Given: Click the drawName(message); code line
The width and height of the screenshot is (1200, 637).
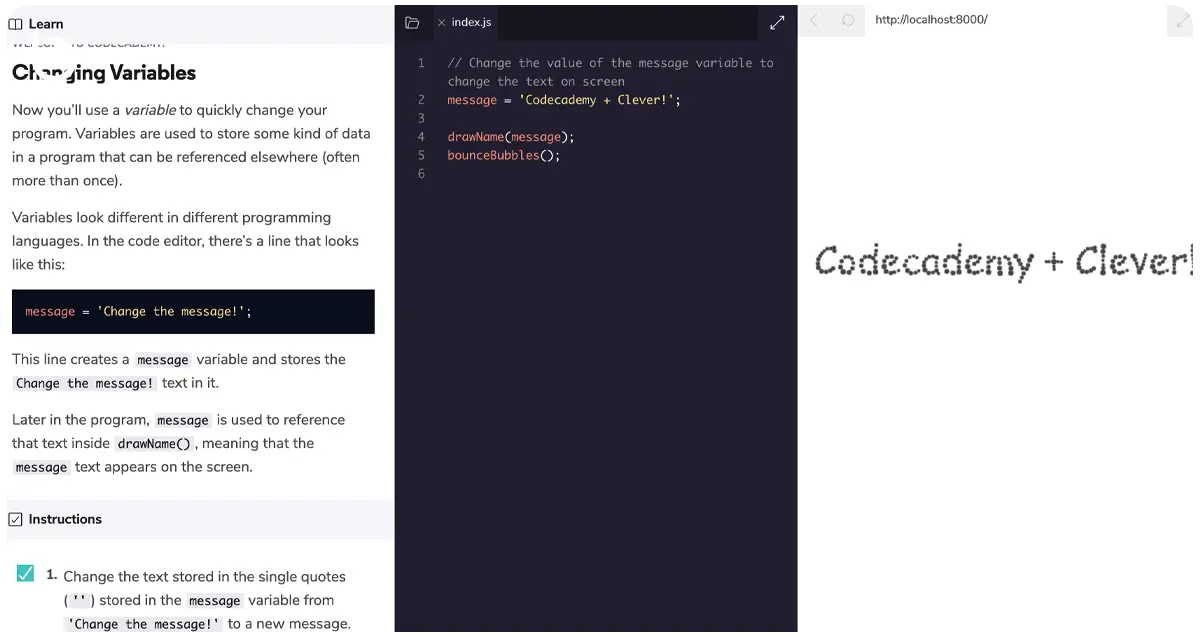Looking at the screenshot, I should pos(511,137).
